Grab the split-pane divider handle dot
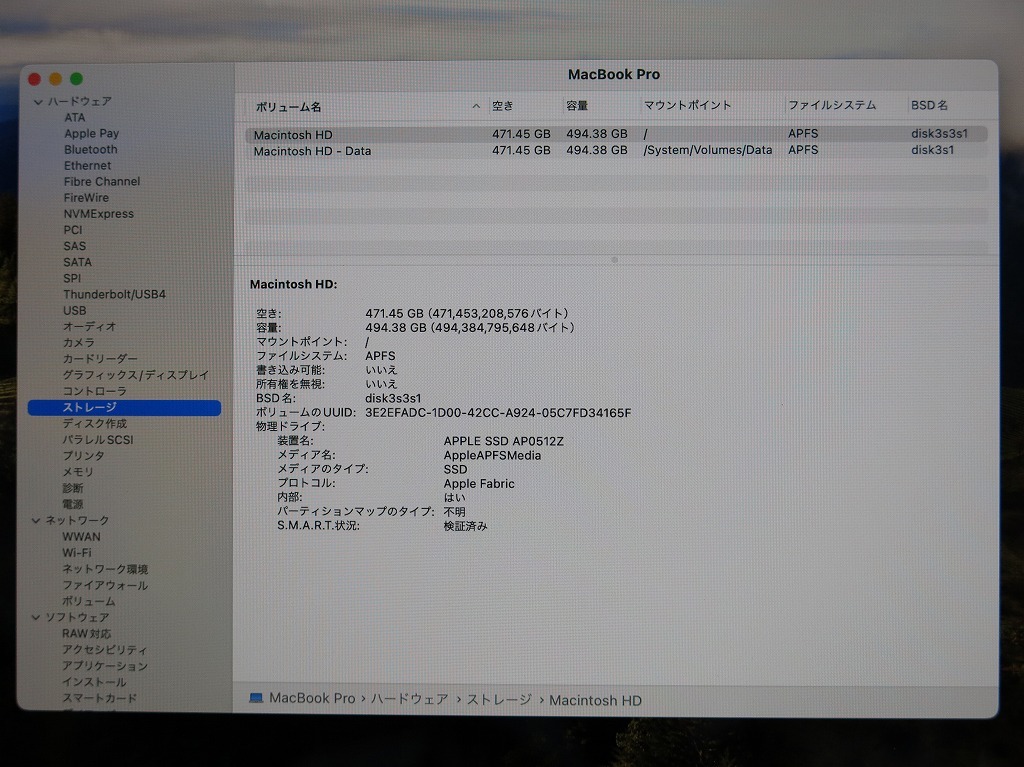1024x767 pixels. pos(615,260)
